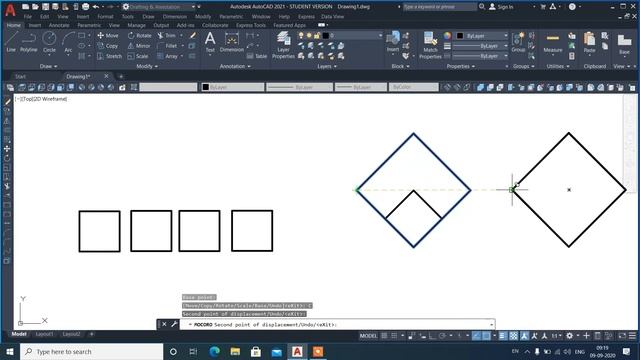Viewport: 640px width, 360px height.
Task: Click the Stretch tool
Action: pyautogui.click(x=109, y=56)
